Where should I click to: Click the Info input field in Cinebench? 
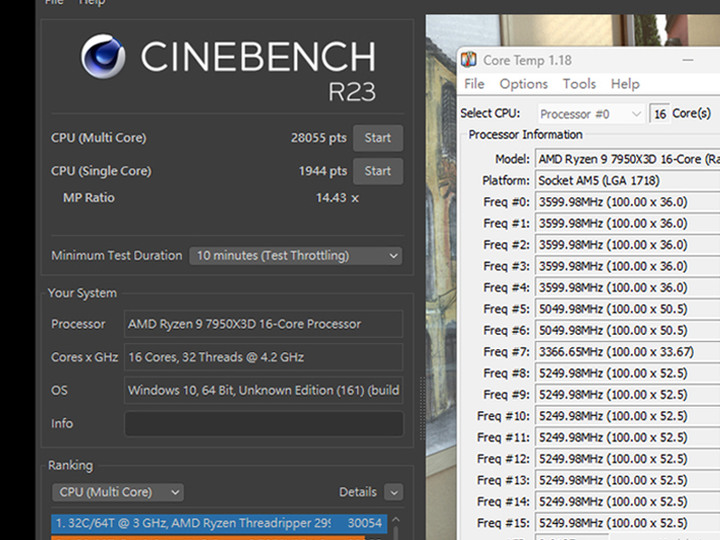click(264, 423)
